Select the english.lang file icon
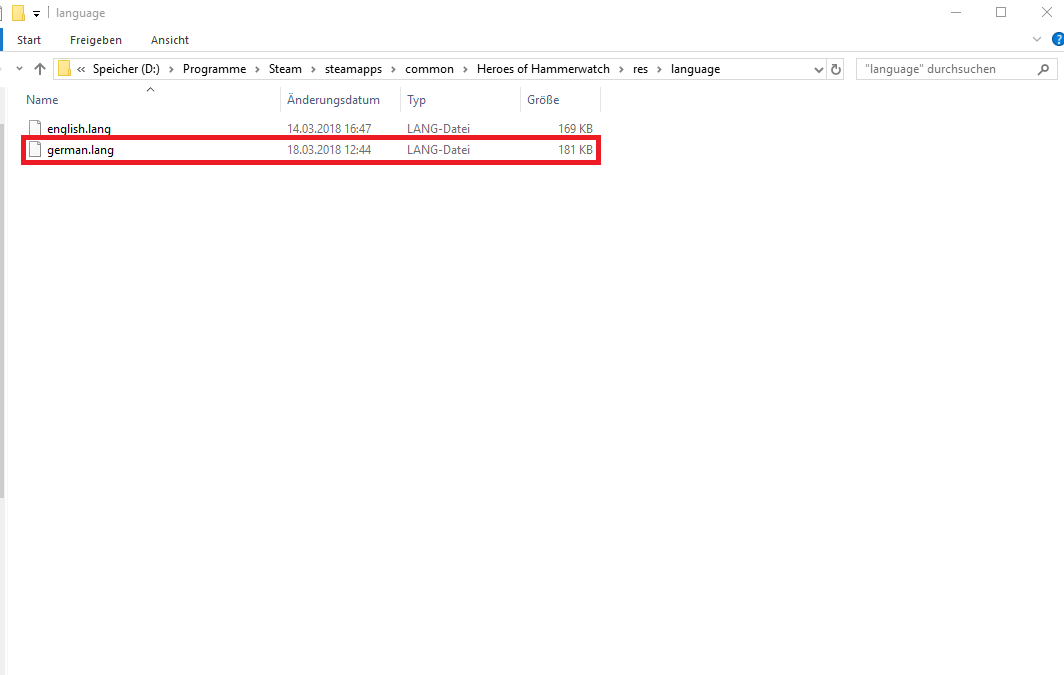The width and height of the screenshot is (1064, 675). click(35, 128)
